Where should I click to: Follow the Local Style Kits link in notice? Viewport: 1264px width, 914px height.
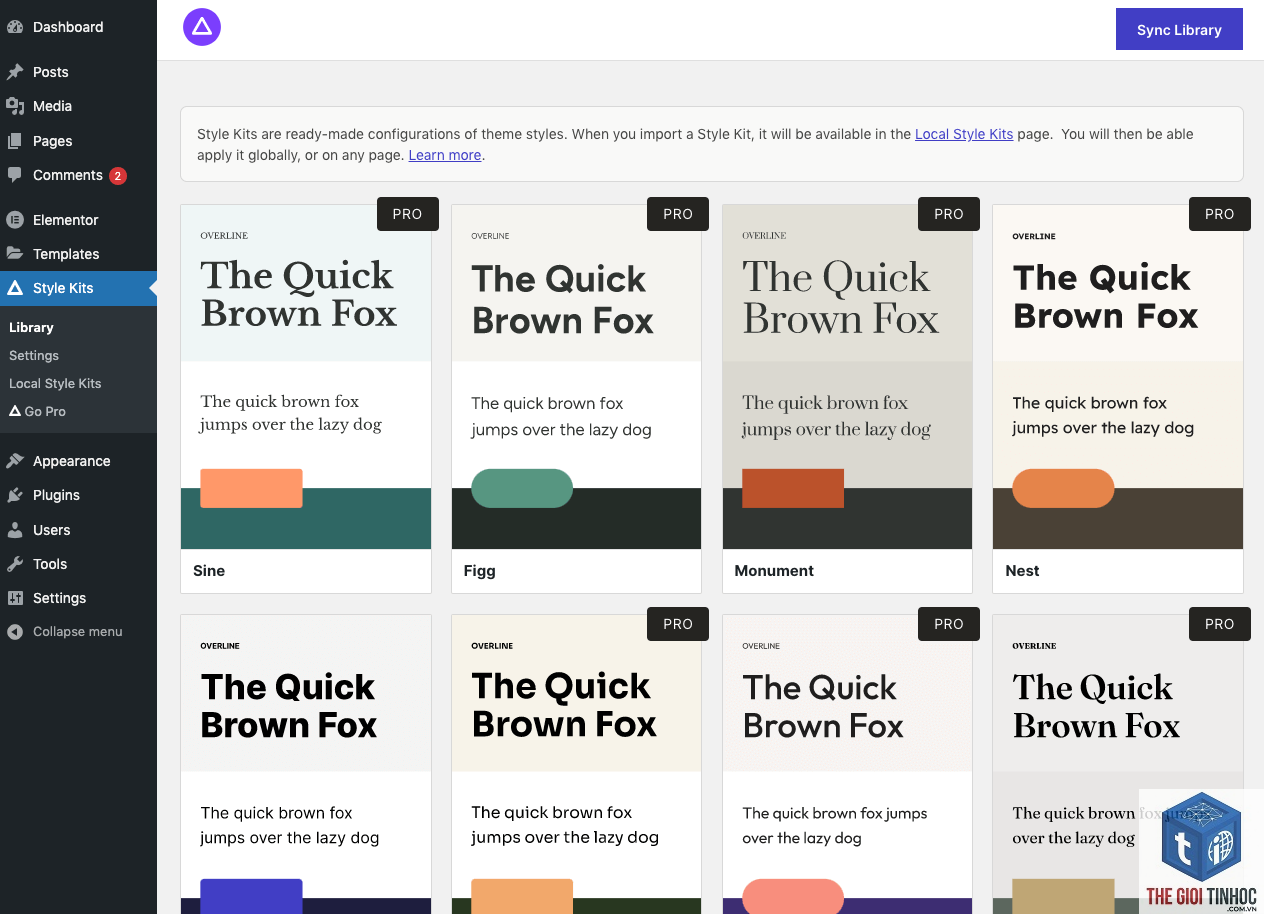(964, 134)
